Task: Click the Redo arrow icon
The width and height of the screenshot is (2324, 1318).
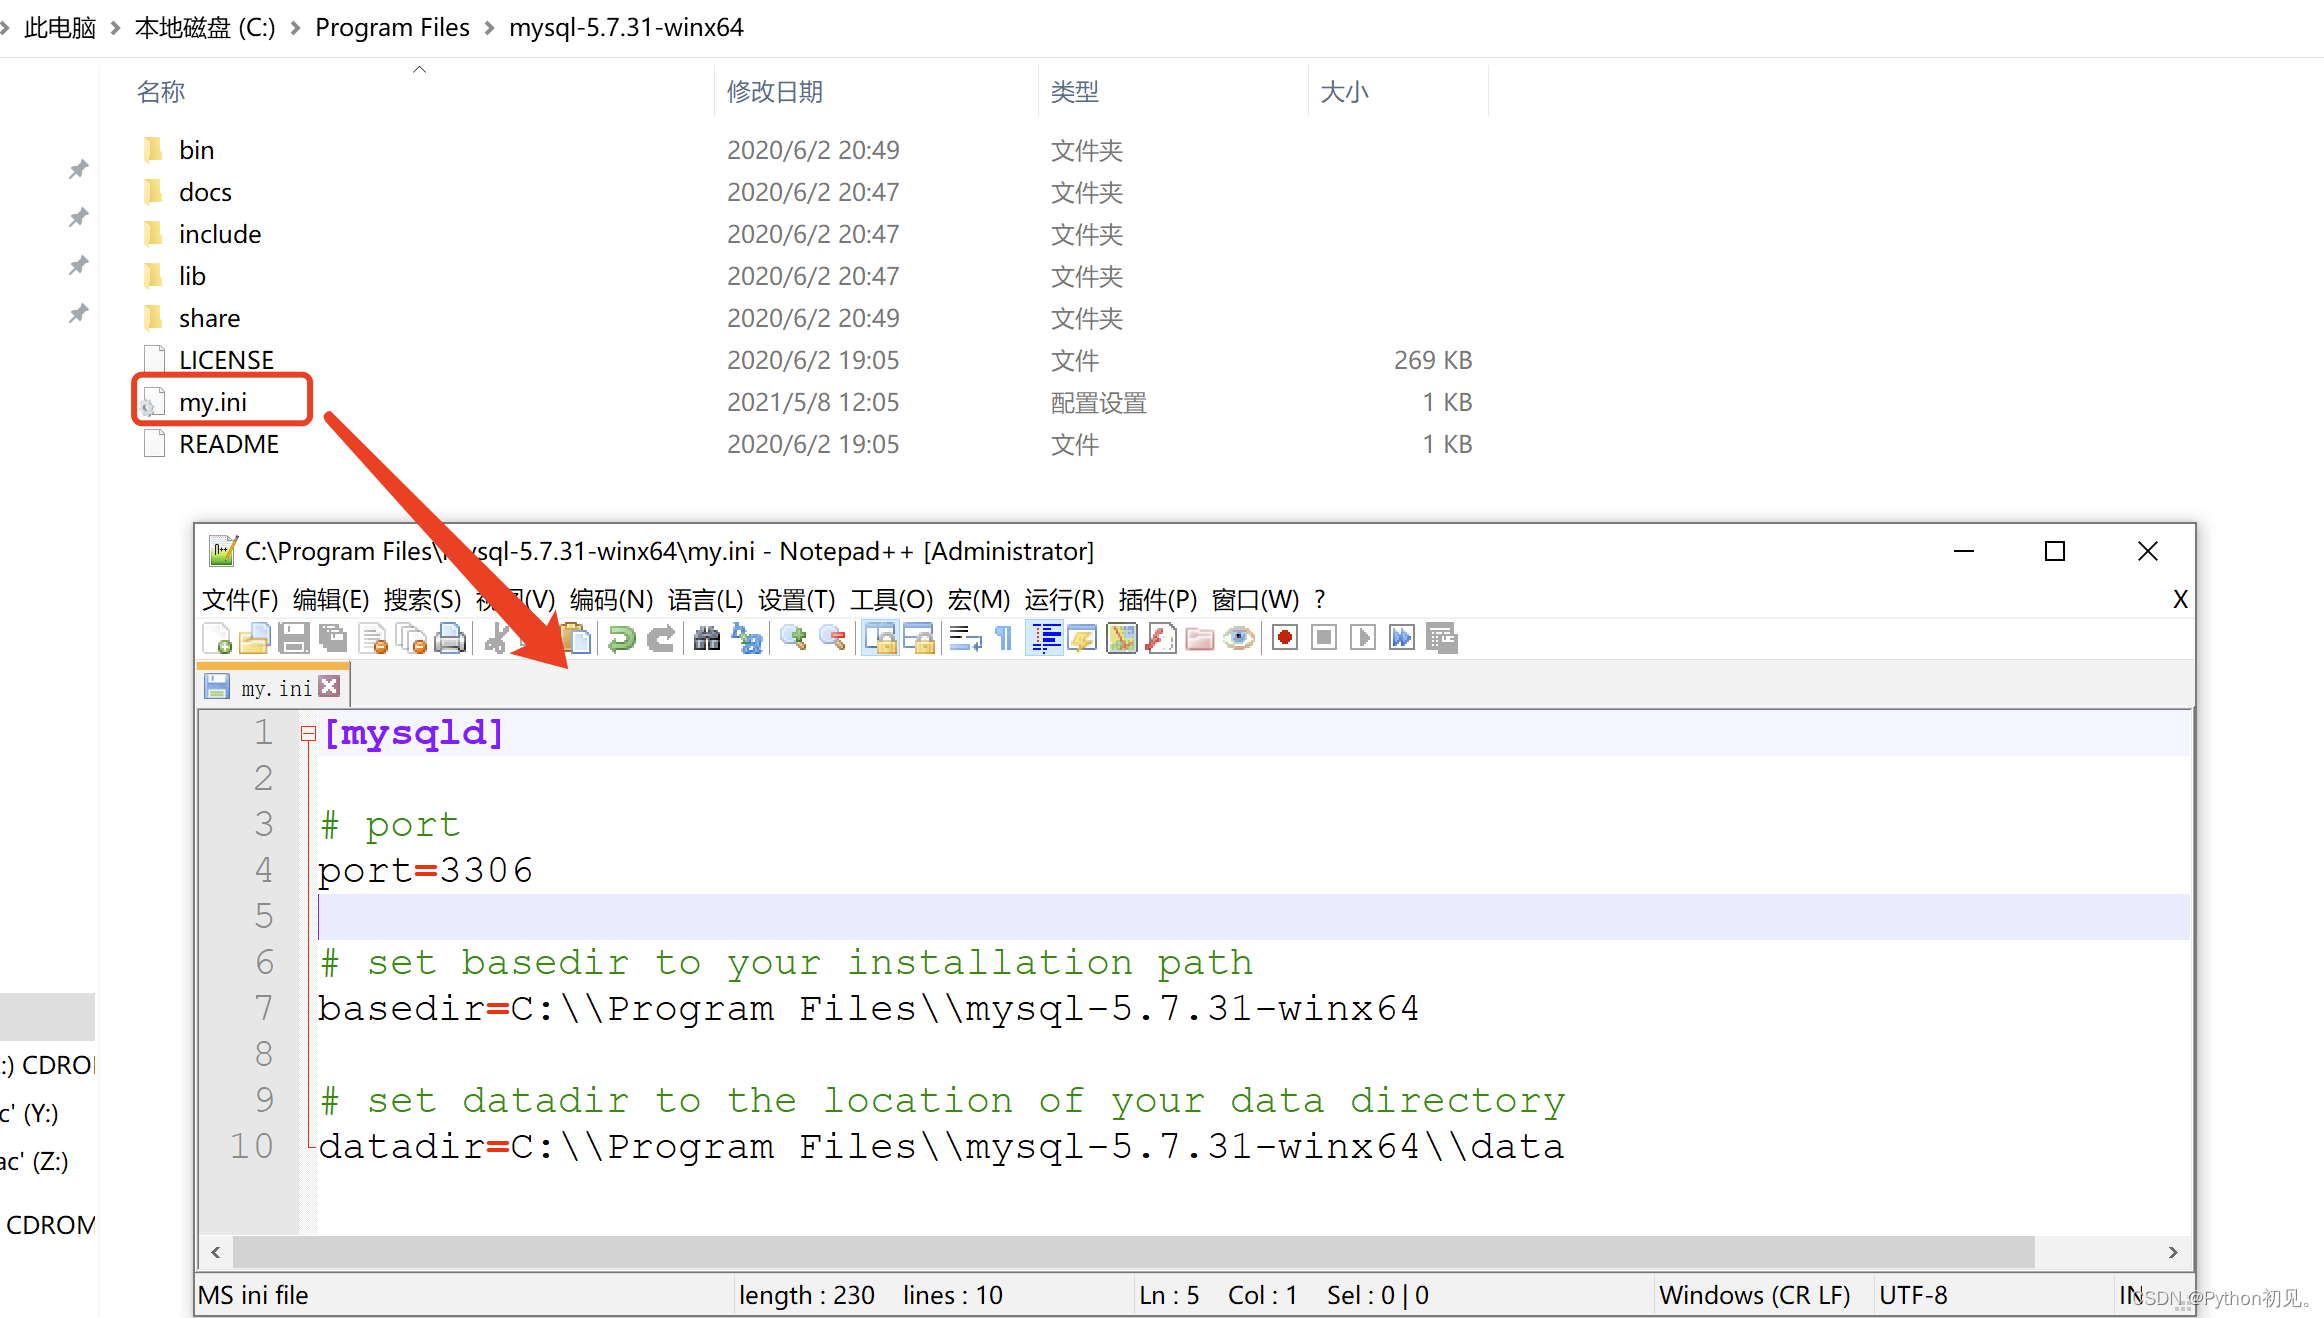Action: [660, 638]
